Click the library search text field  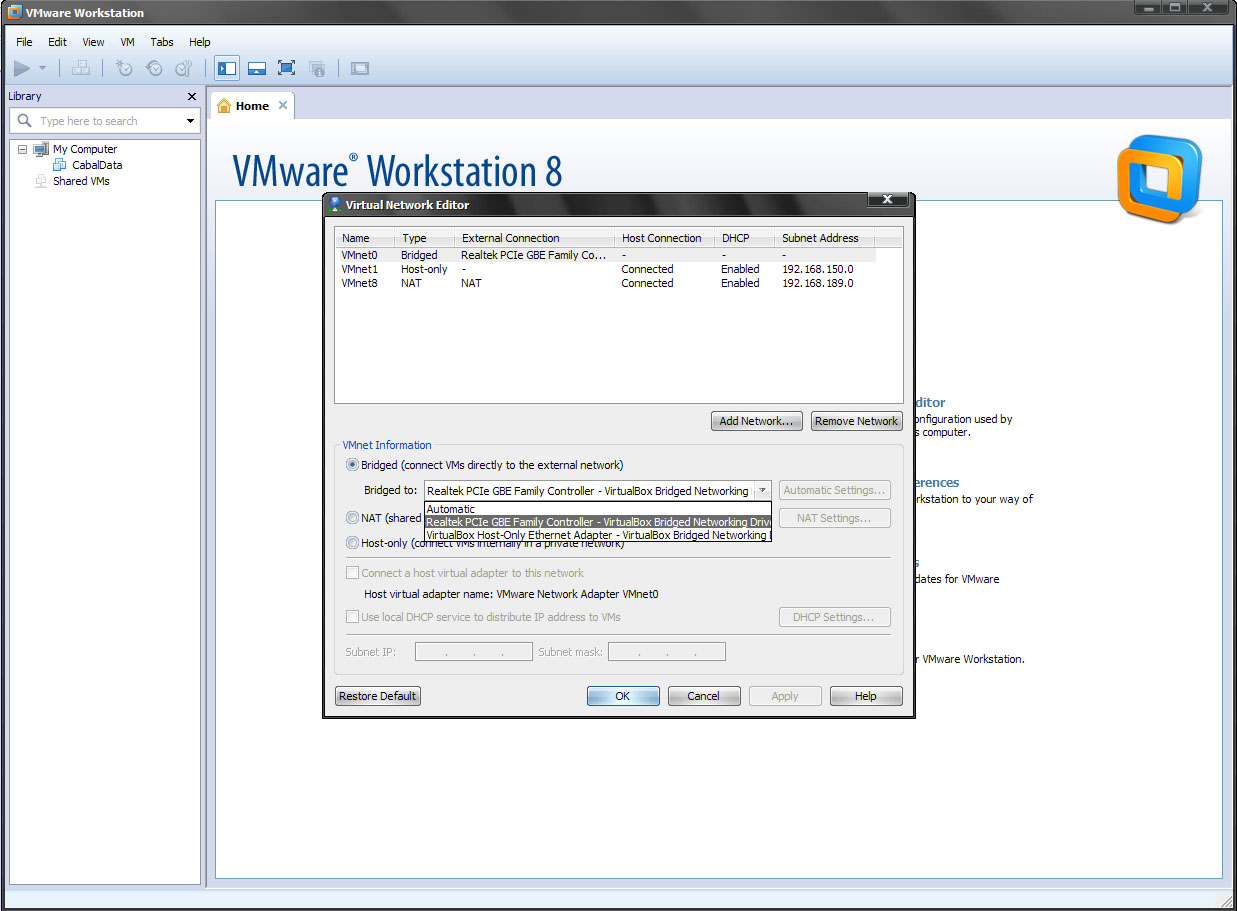point(110,121)
